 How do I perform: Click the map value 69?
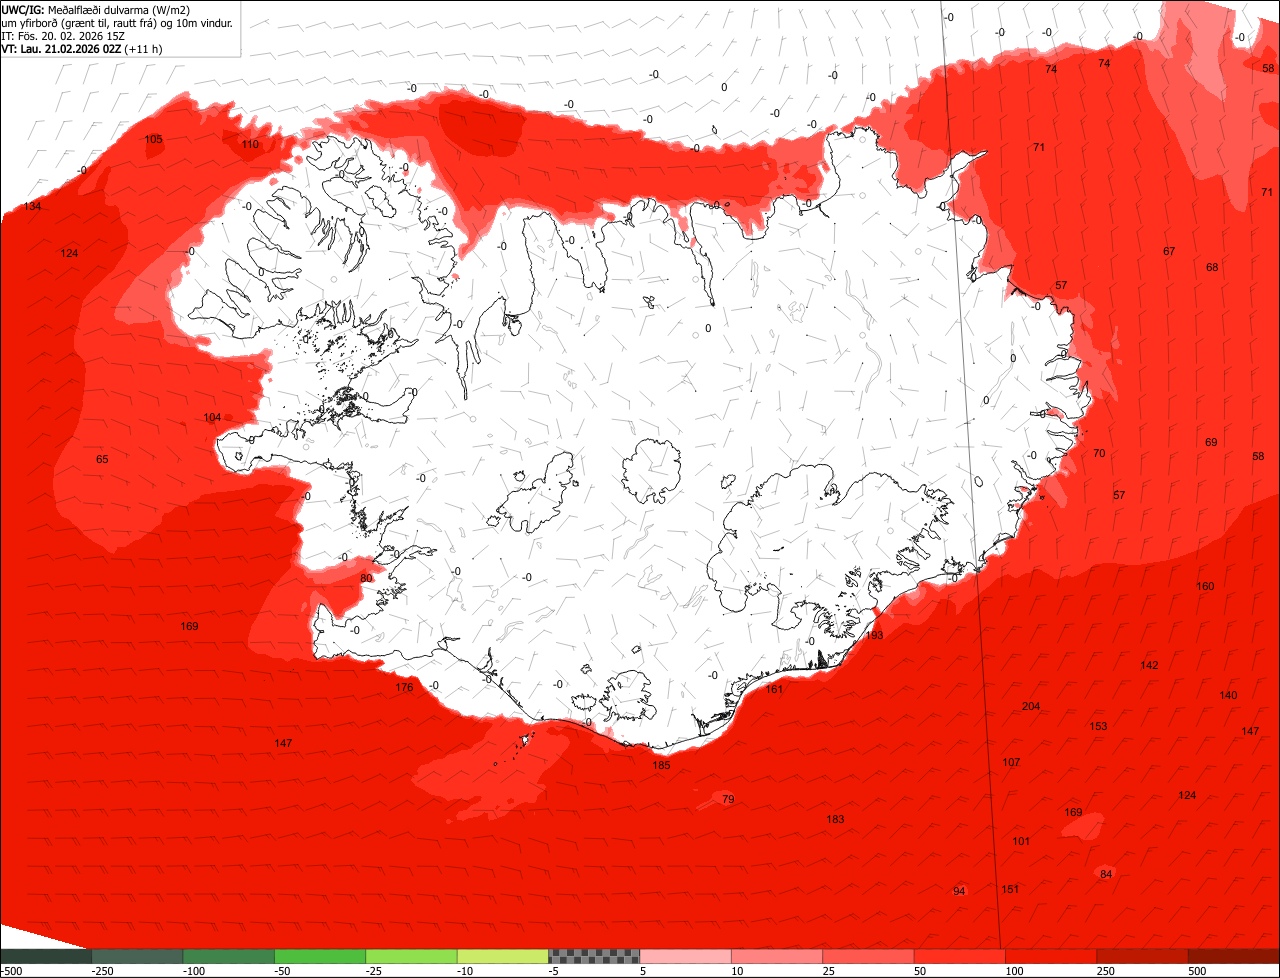click(1211, 442)
